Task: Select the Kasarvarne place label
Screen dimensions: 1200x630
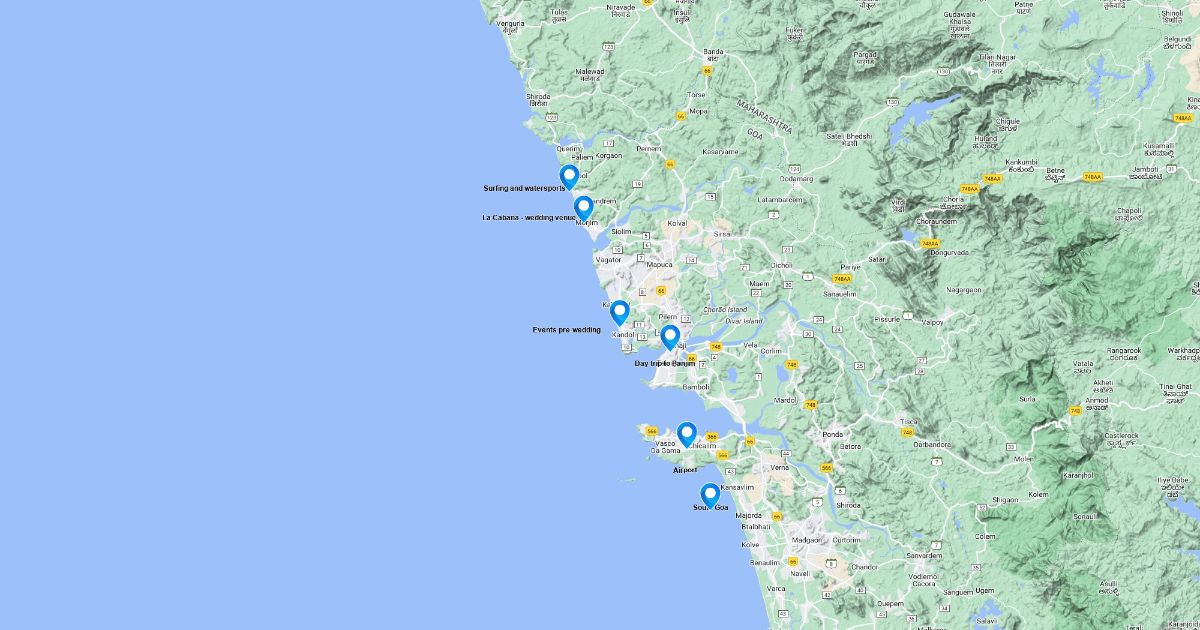Action: point(720,151)
